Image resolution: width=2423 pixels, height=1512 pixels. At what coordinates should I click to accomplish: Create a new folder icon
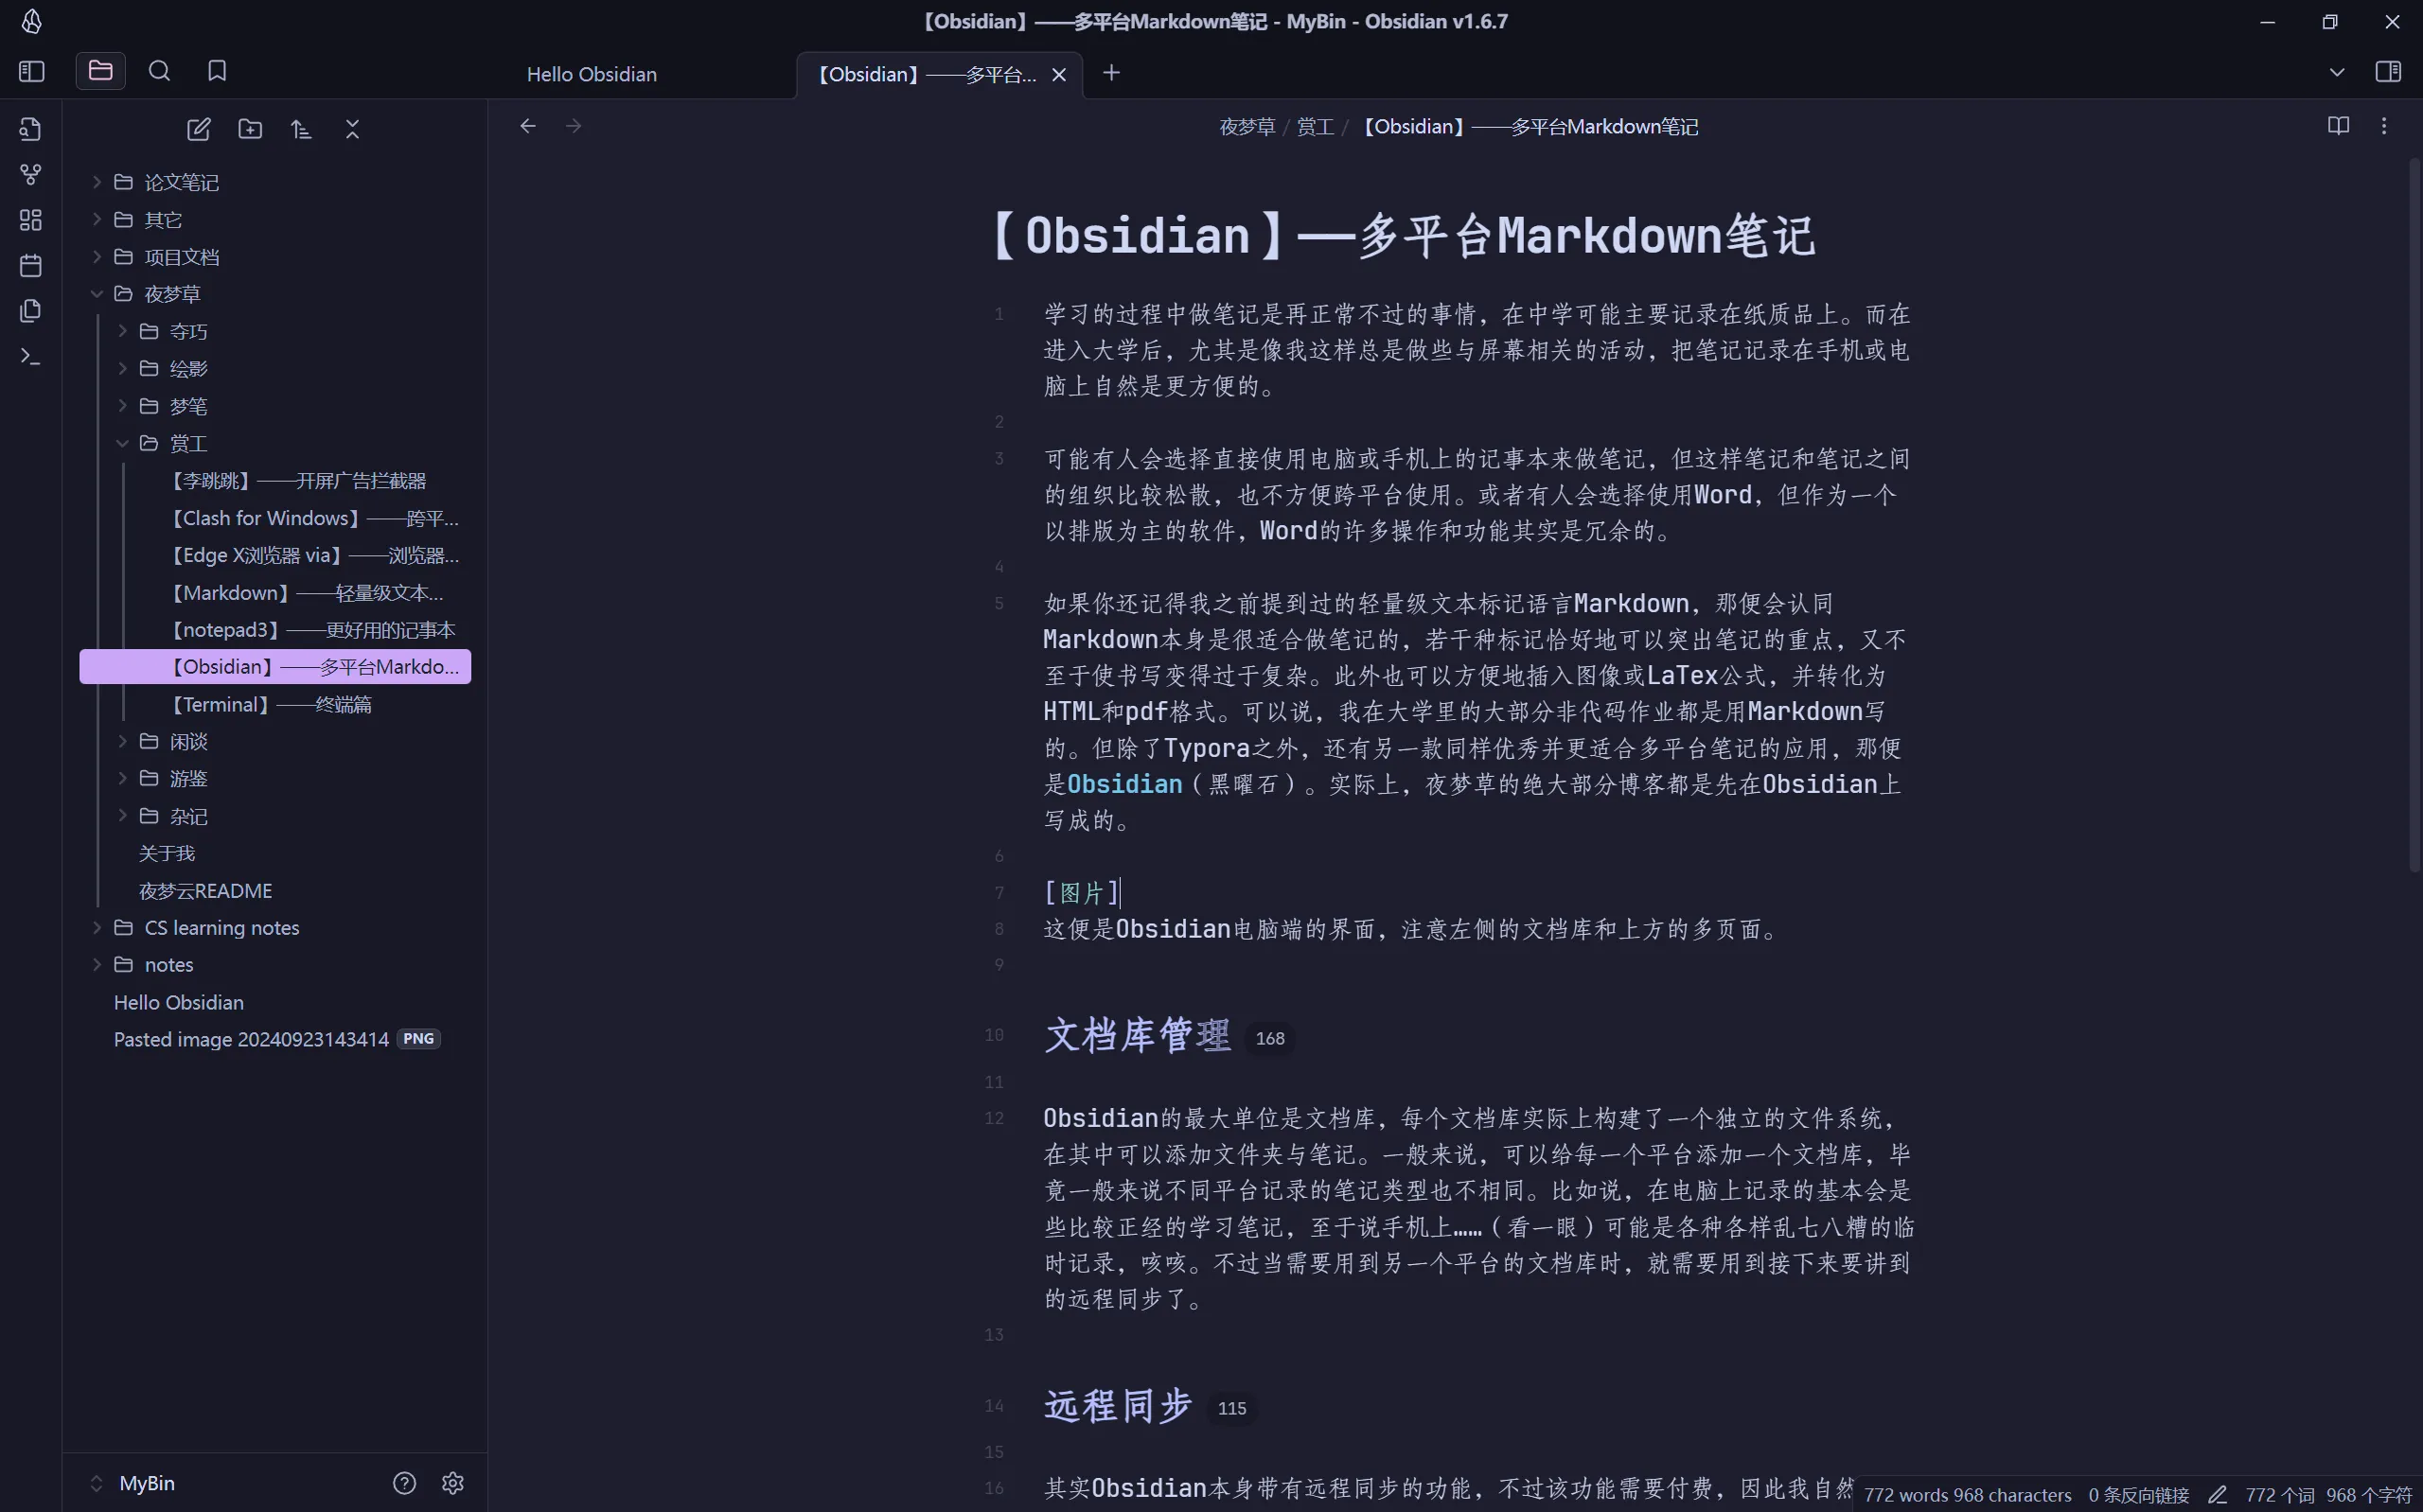tap(250, 129)
